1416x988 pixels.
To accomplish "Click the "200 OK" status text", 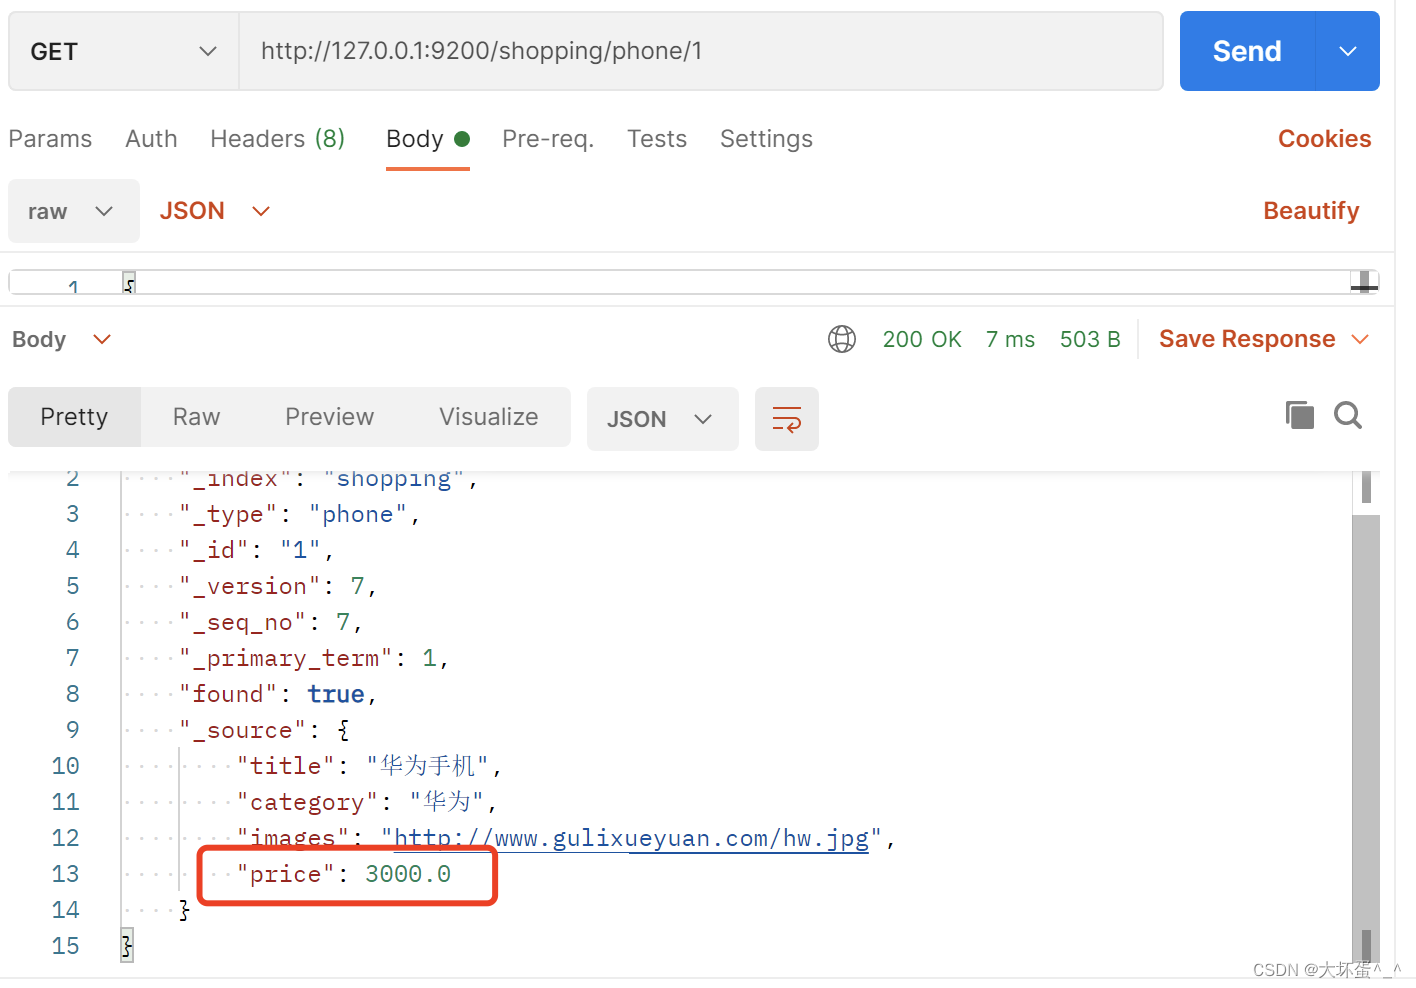I will tap(922, 340).
